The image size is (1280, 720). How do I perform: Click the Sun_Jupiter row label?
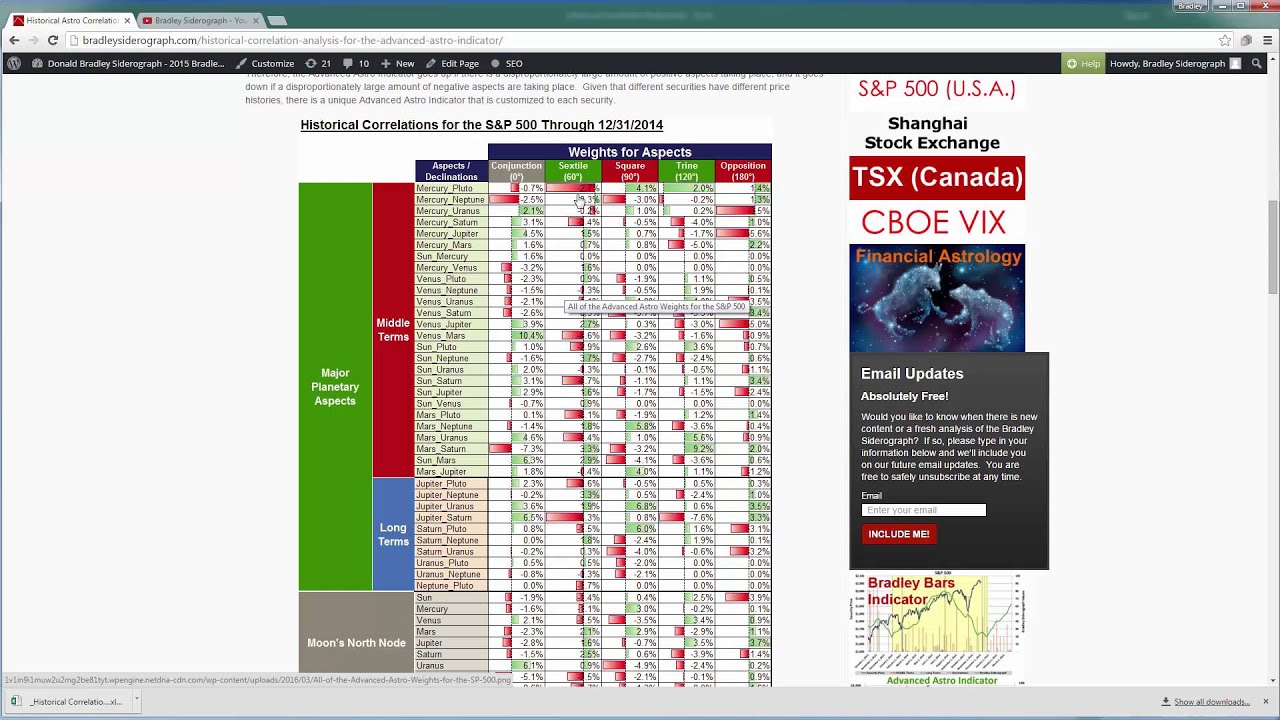[451, 392]
